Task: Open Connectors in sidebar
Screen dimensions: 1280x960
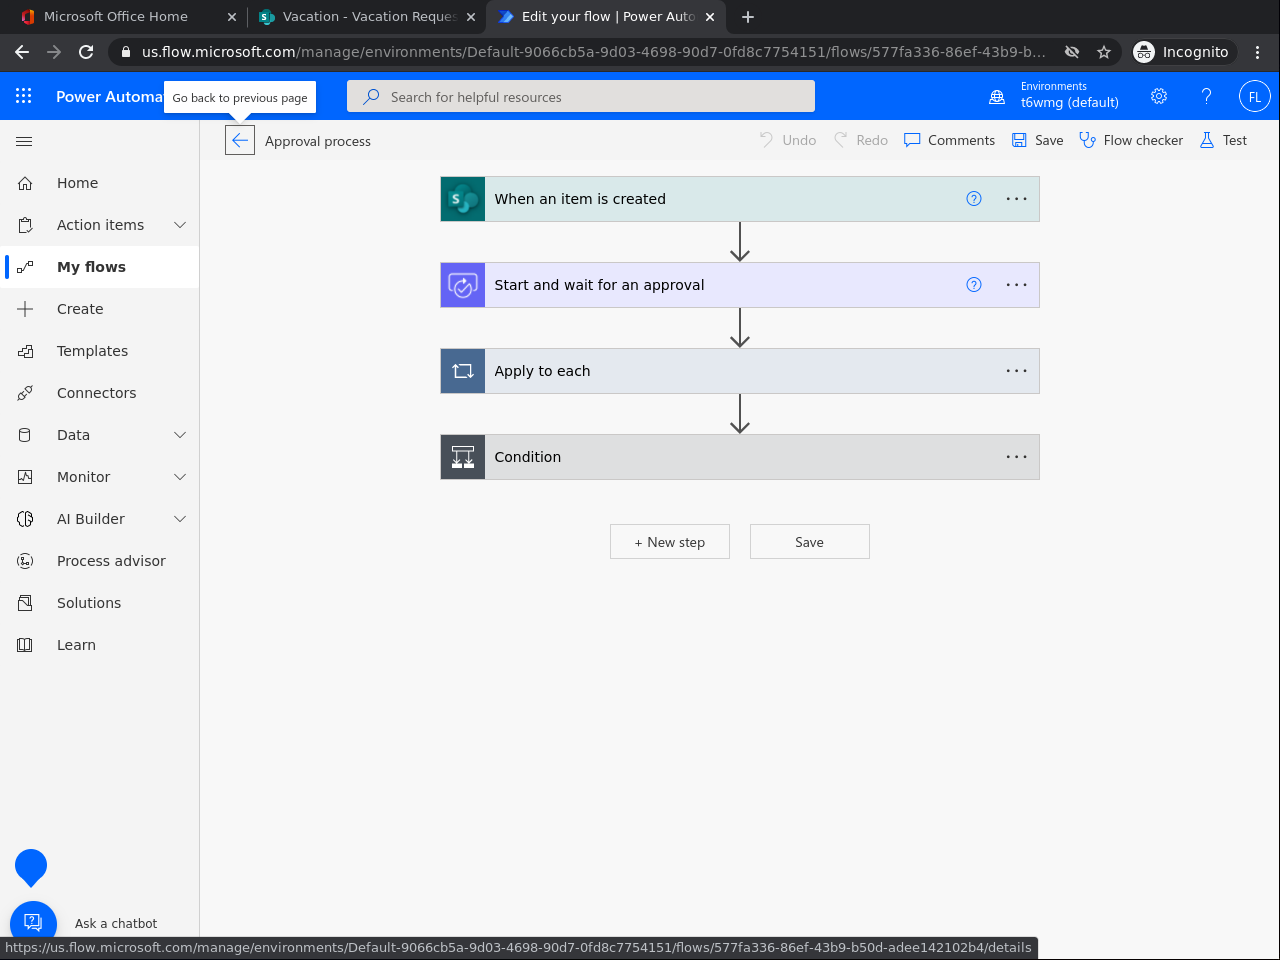Action: point(100,393)
